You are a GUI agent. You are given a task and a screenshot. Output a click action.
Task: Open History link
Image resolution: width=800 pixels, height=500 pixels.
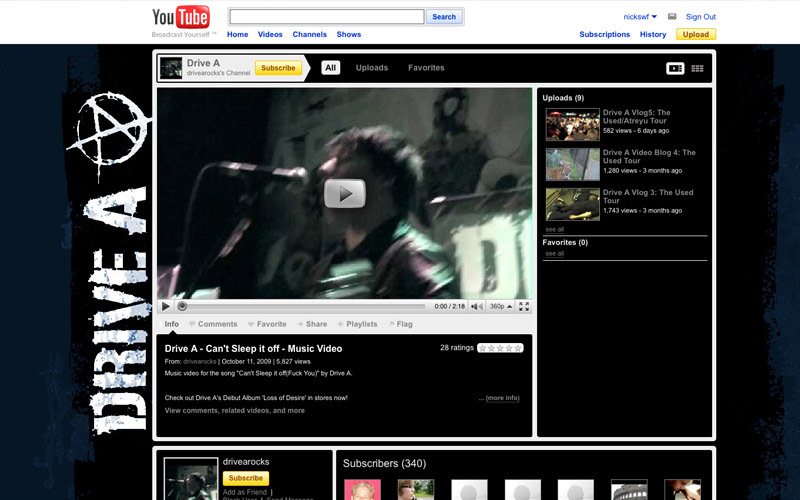pyautogui.click(x=653, y=34)
